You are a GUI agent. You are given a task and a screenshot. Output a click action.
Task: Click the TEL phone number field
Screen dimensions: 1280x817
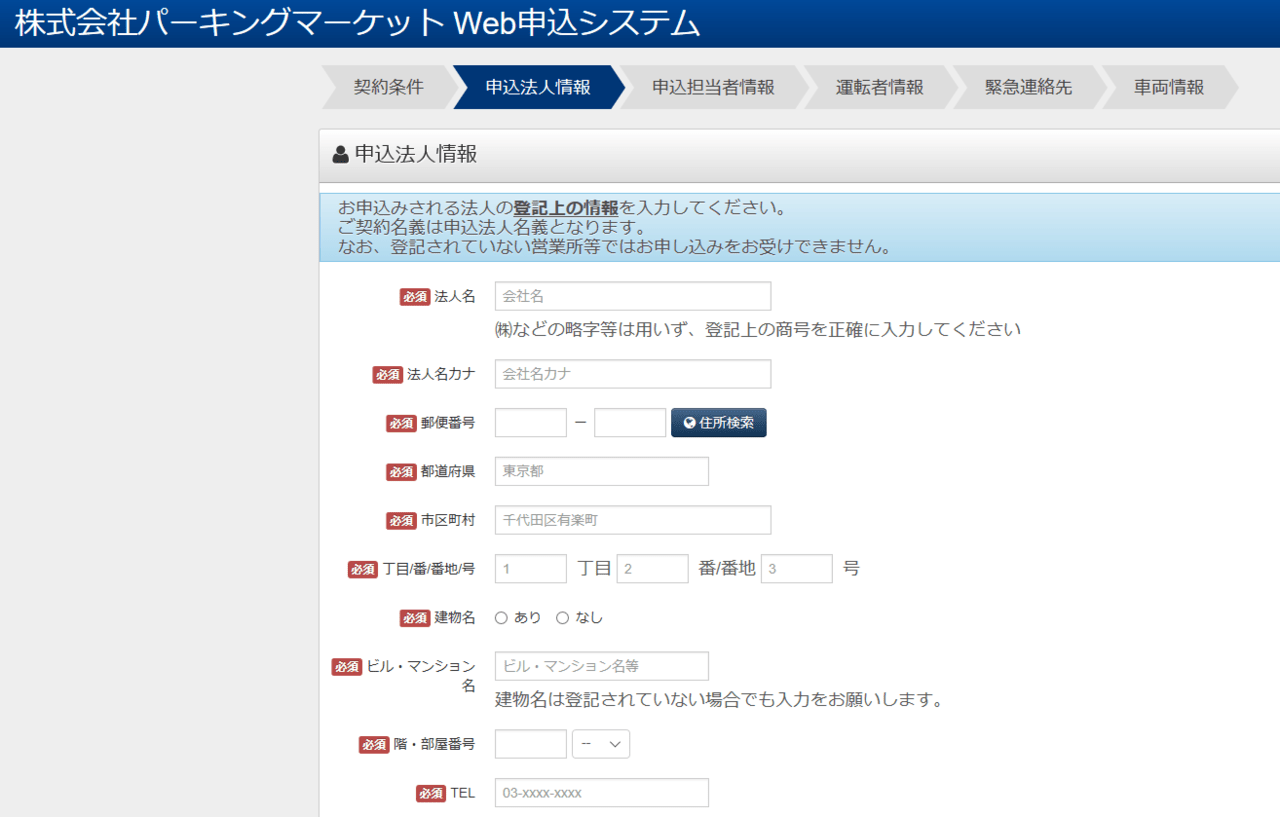600,792
